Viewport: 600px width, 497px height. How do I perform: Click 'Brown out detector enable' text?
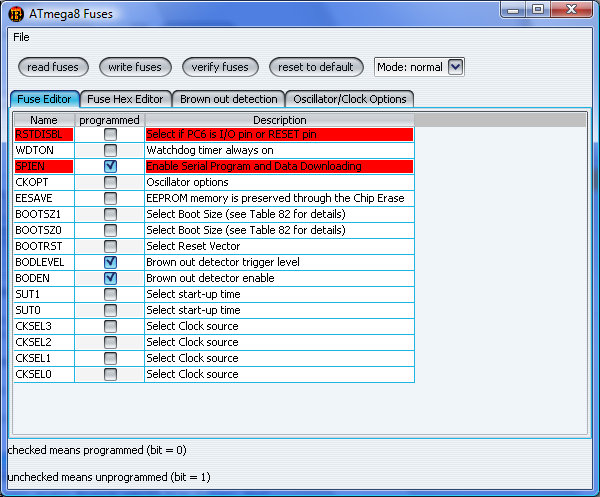210,278
